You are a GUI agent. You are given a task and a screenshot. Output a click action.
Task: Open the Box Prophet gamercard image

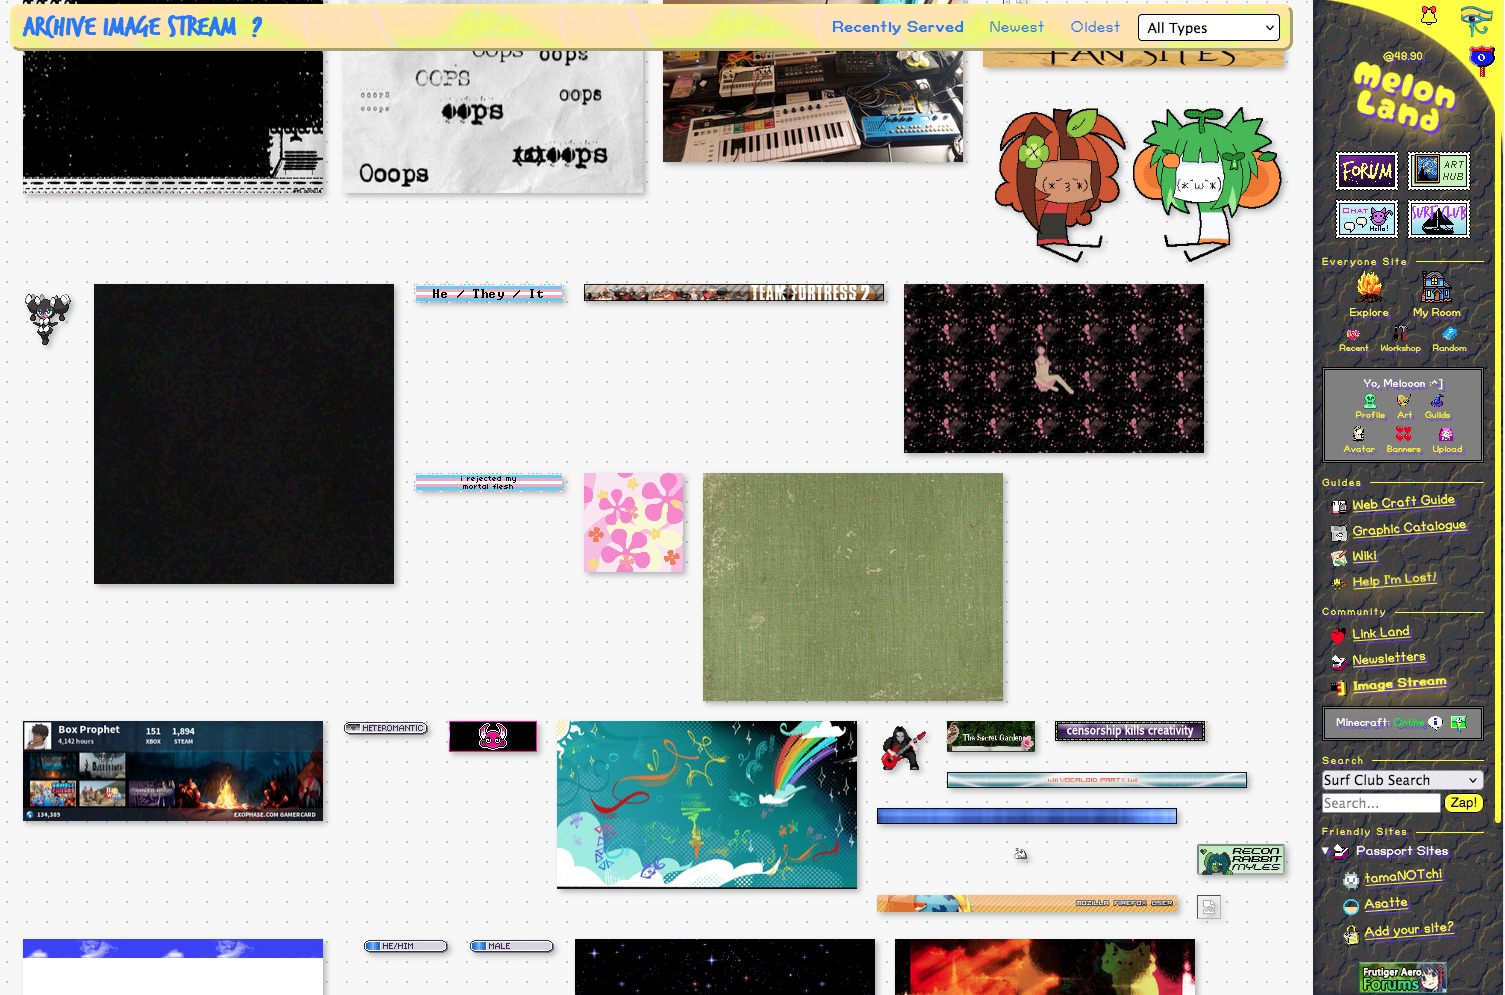[173, 771]
